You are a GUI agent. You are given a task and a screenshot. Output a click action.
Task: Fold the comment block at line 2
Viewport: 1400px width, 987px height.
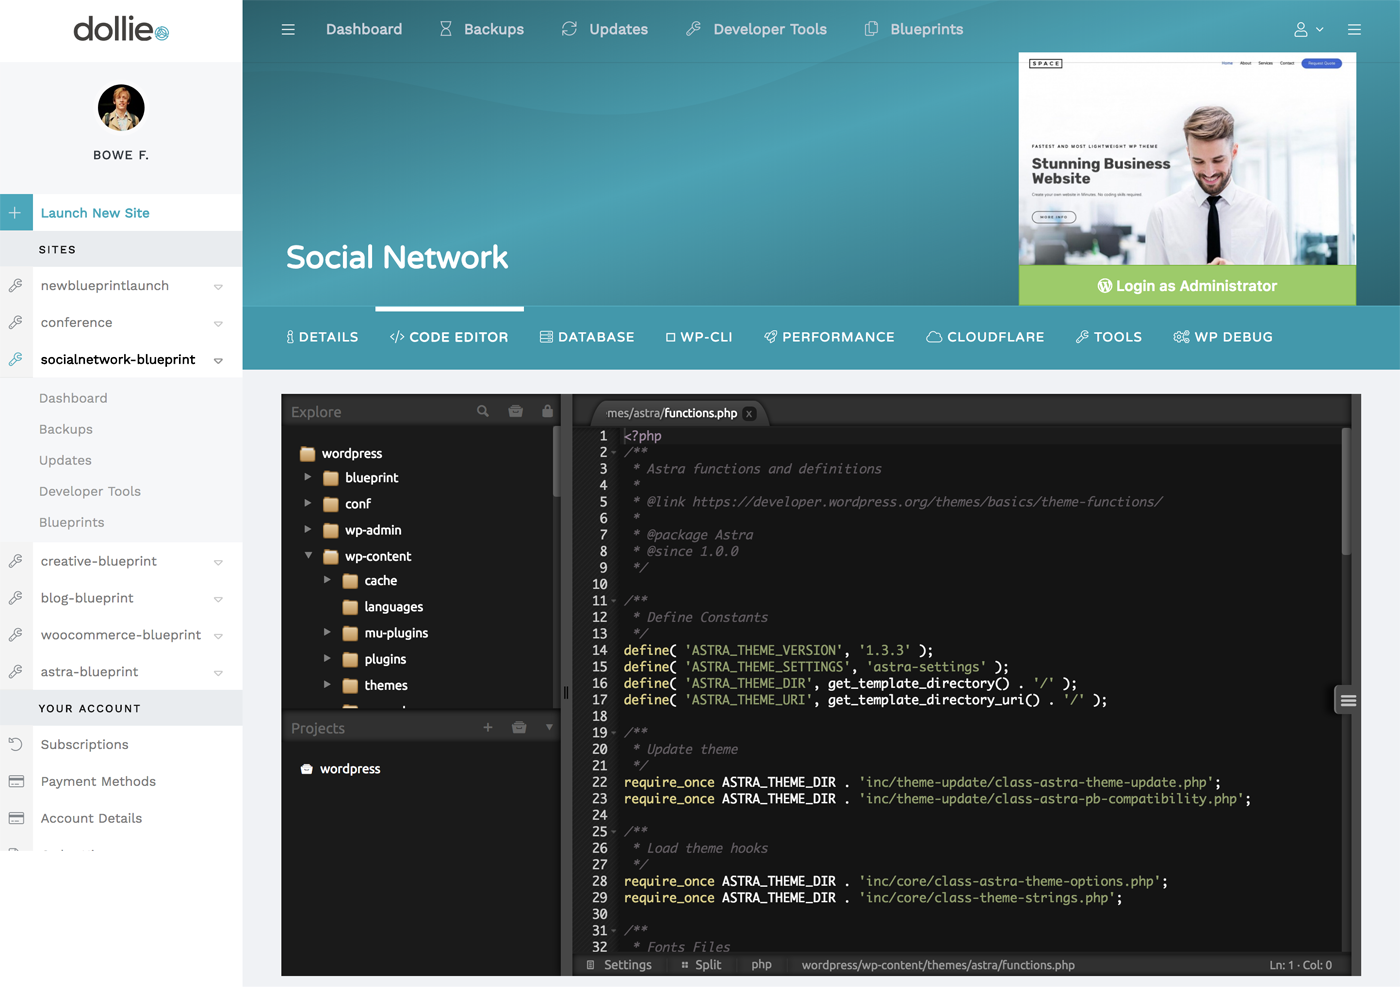(614, 453)
